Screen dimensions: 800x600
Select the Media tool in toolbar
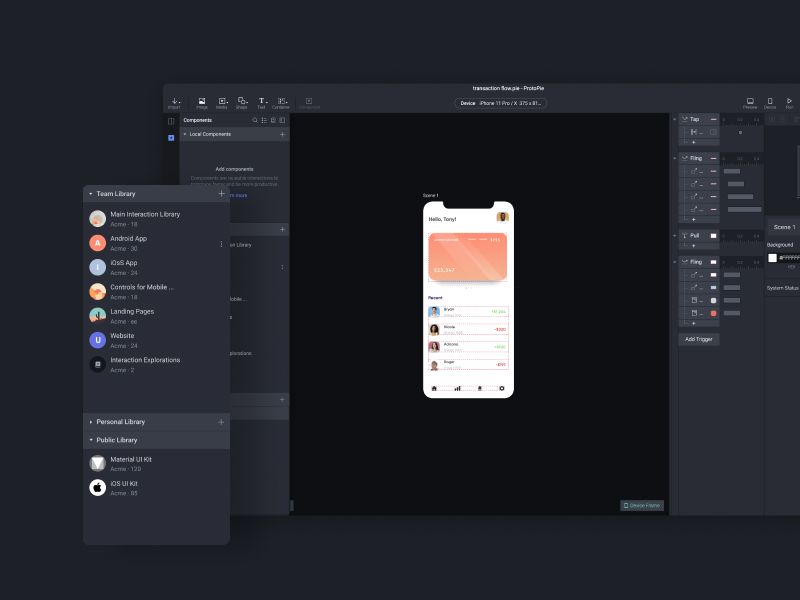(x=222, y=103)
